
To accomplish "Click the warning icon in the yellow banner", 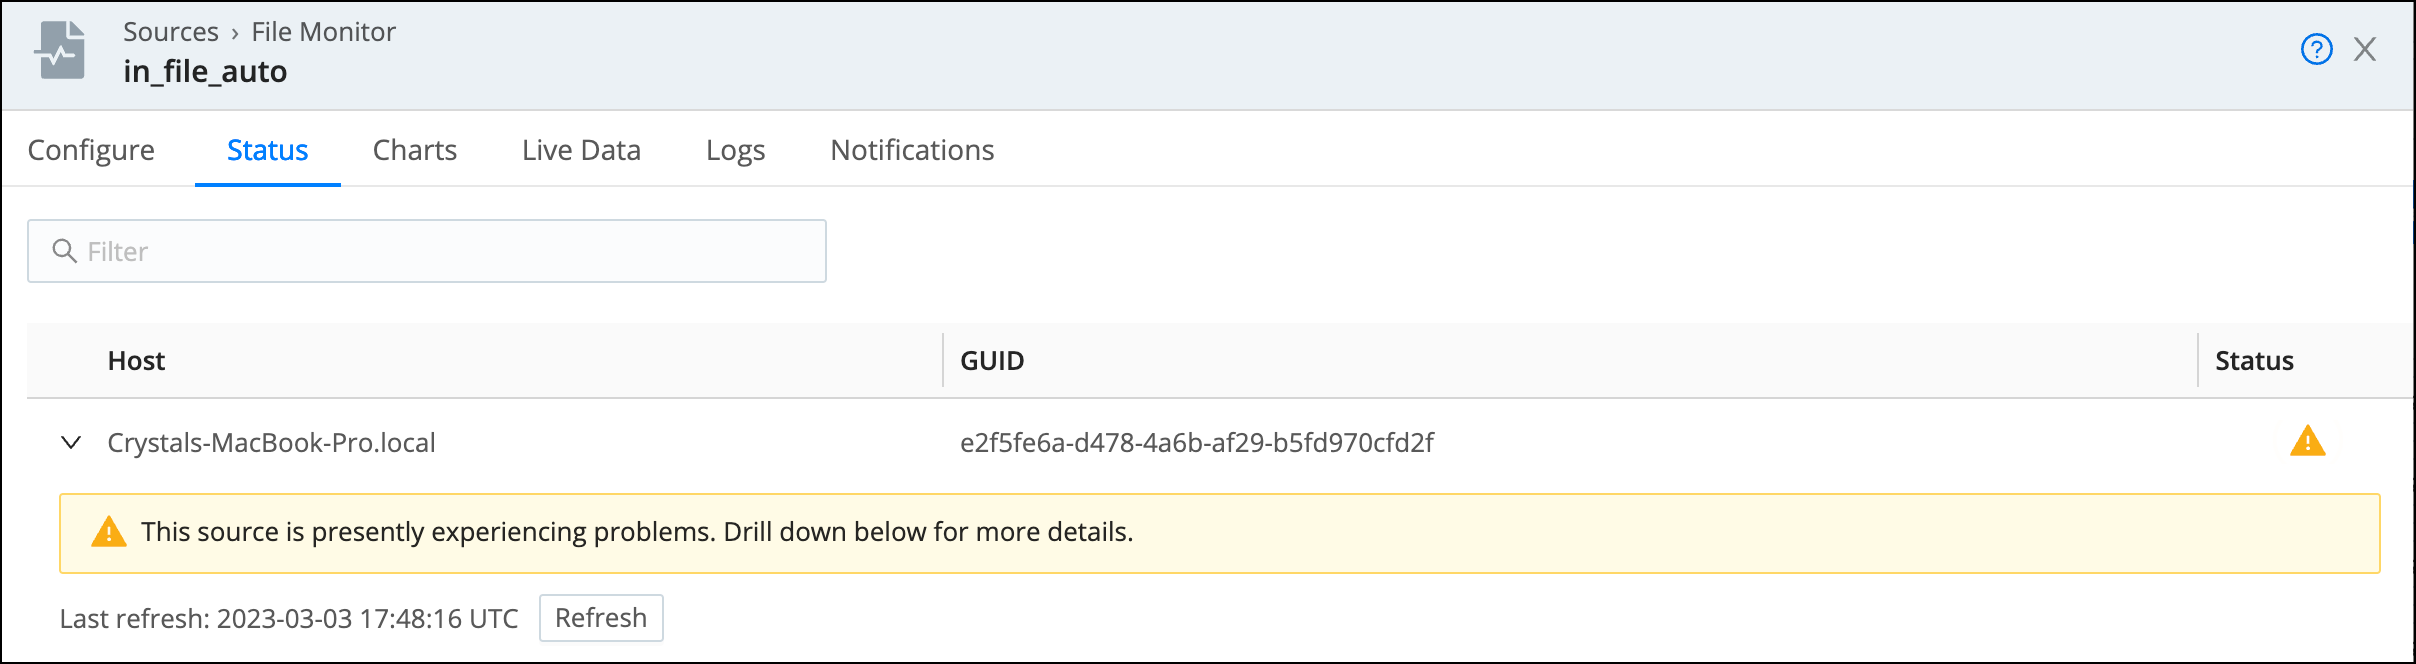I will pyautogui.click(x=109, y=532).
